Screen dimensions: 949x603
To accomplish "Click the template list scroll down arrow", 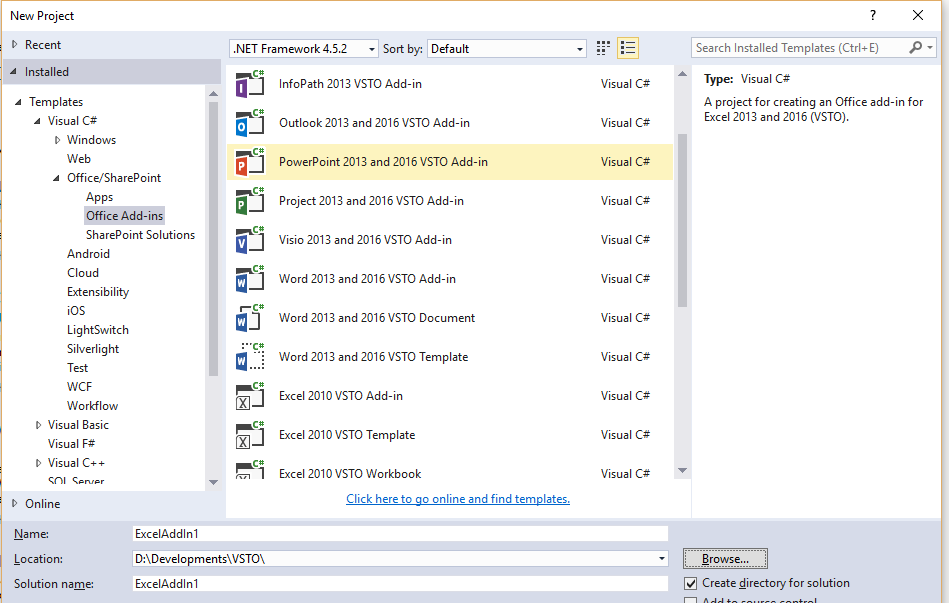I will (683, 470).
